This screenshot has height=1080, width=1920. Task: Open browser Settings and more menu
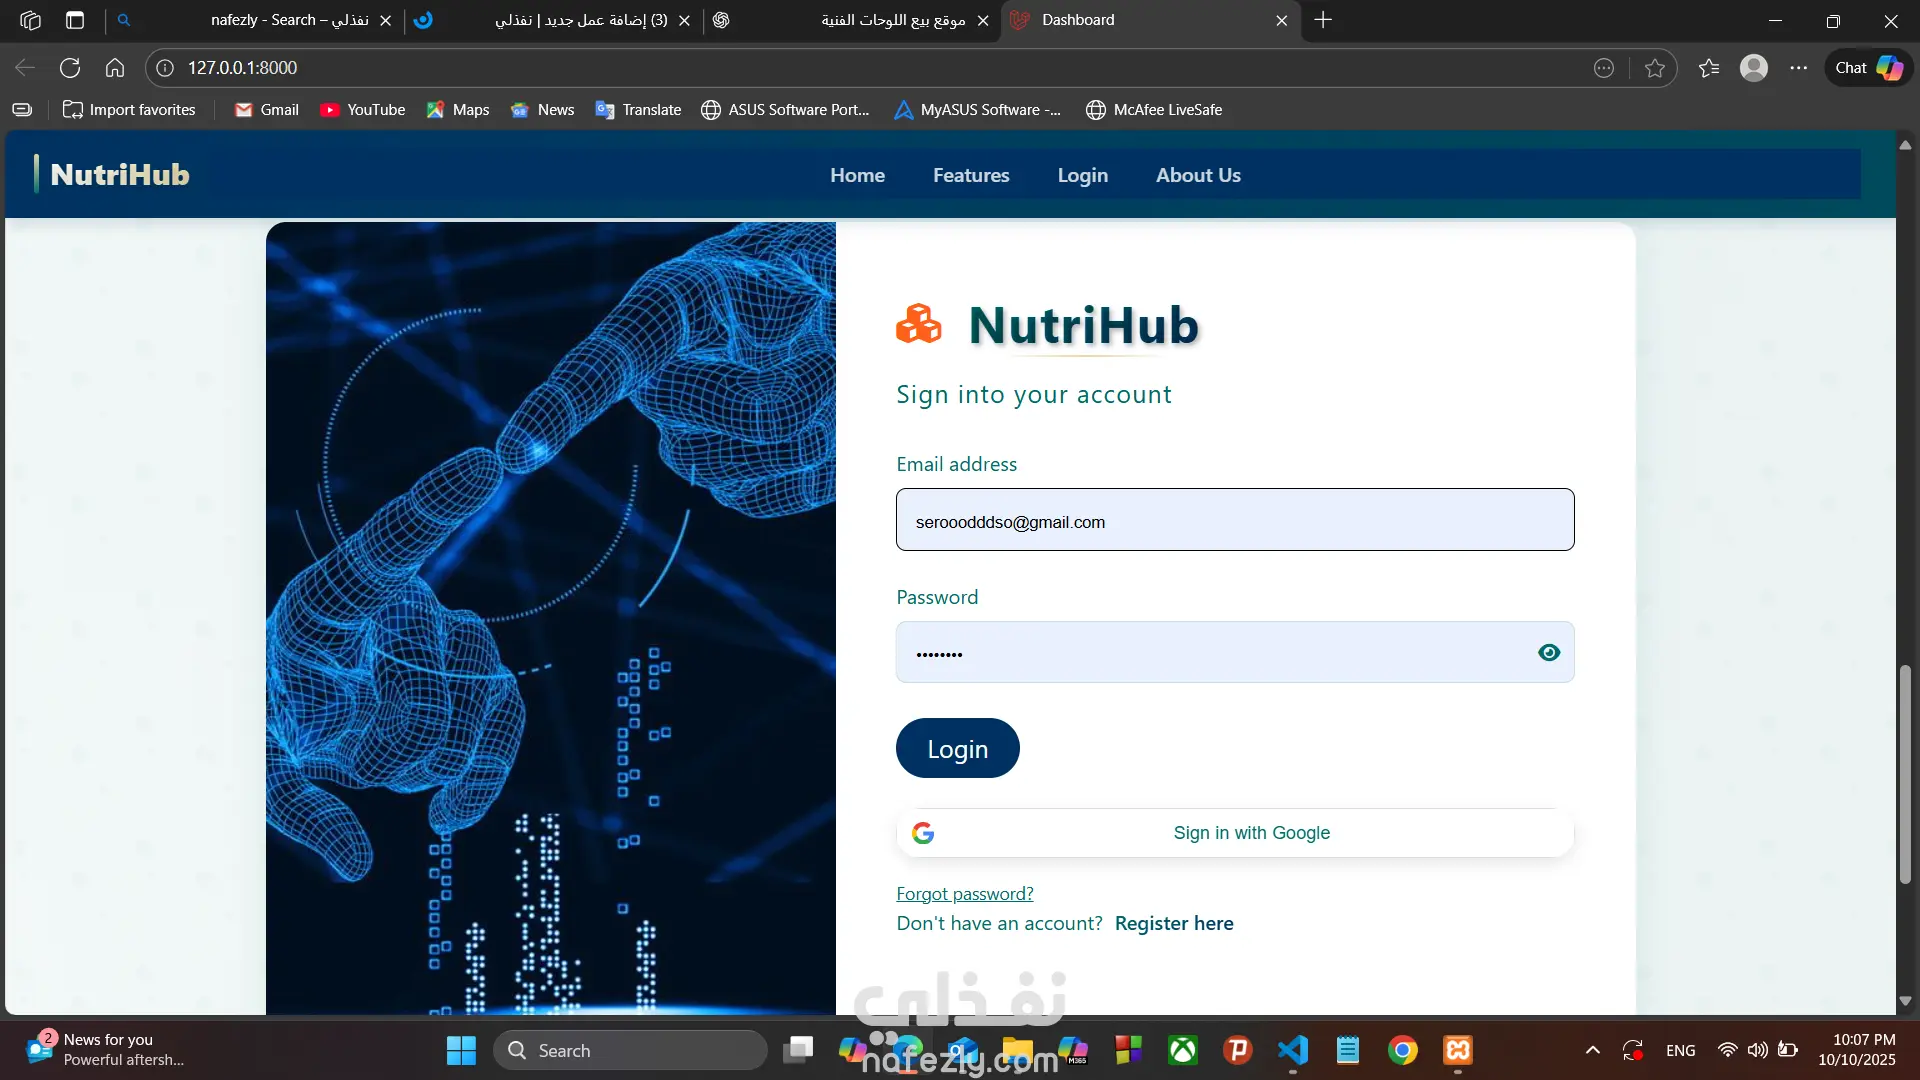tap(1799, 68)
